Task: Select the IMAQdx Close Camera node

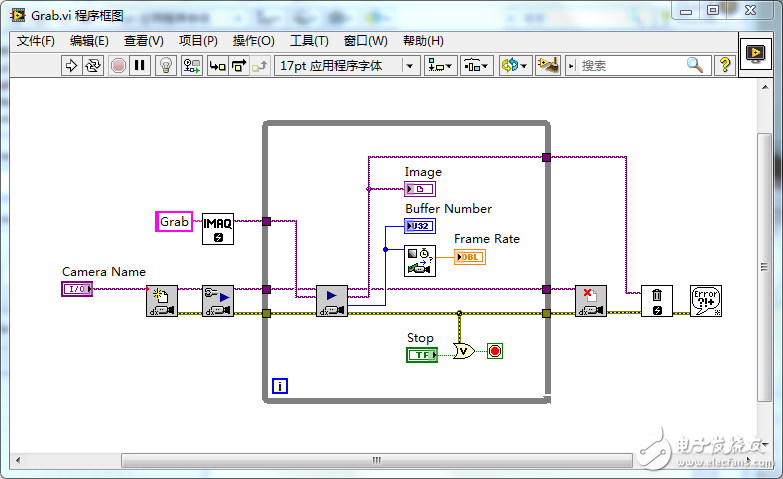Action: tap(591, 301)
